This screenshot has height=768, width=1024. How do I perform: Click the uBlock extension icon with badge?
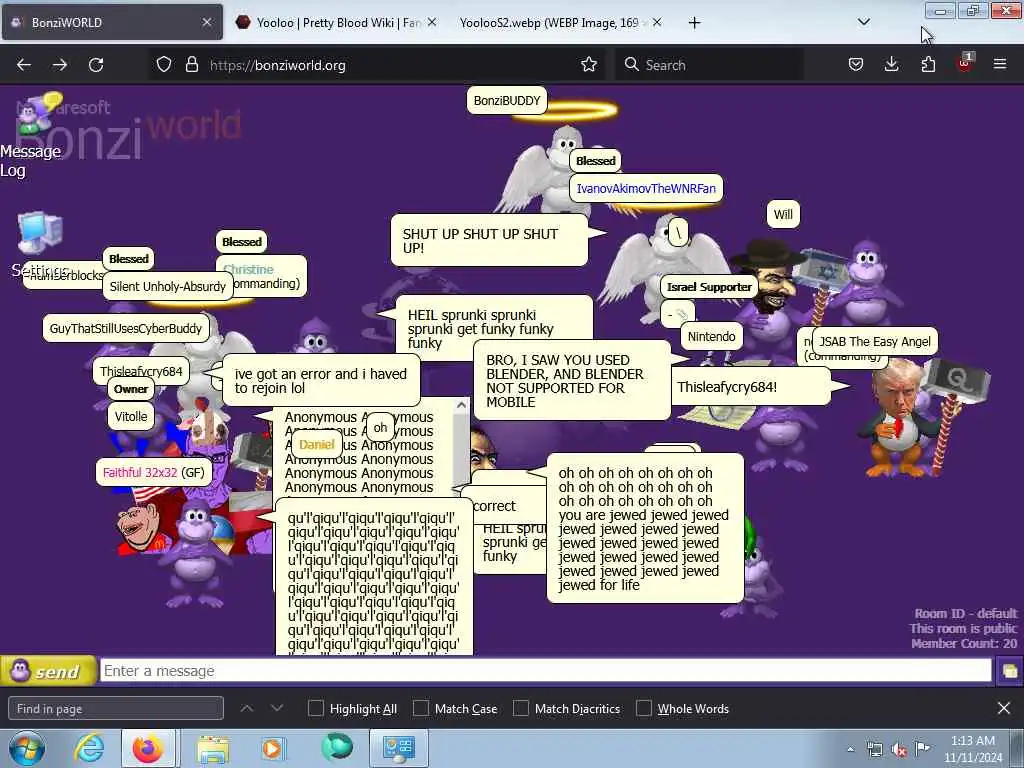coord(965,63)
